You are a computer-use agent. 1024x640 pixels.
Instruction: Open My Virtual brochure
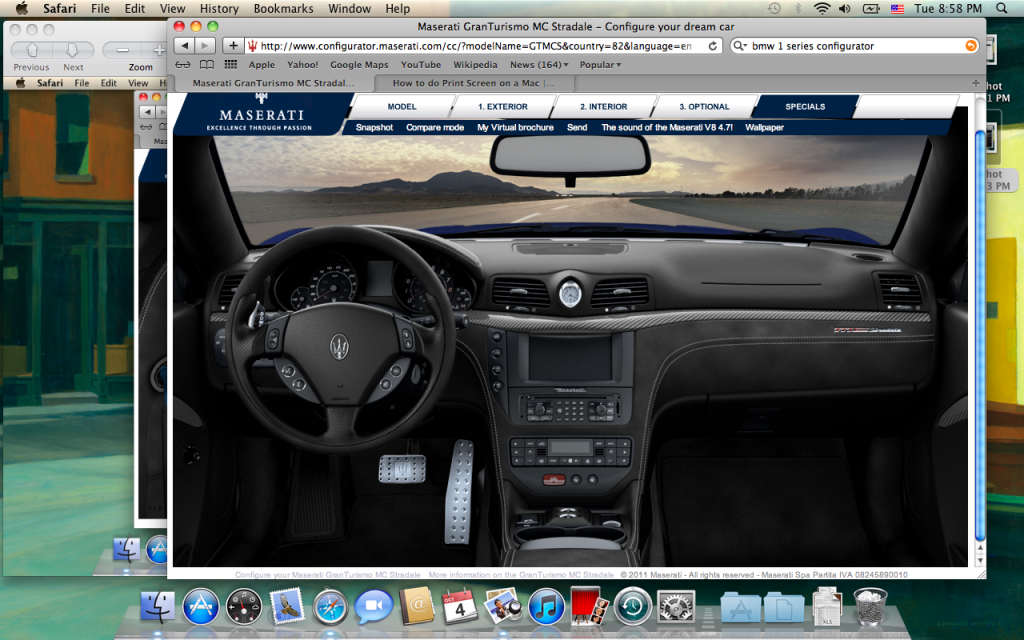[515, 127]
